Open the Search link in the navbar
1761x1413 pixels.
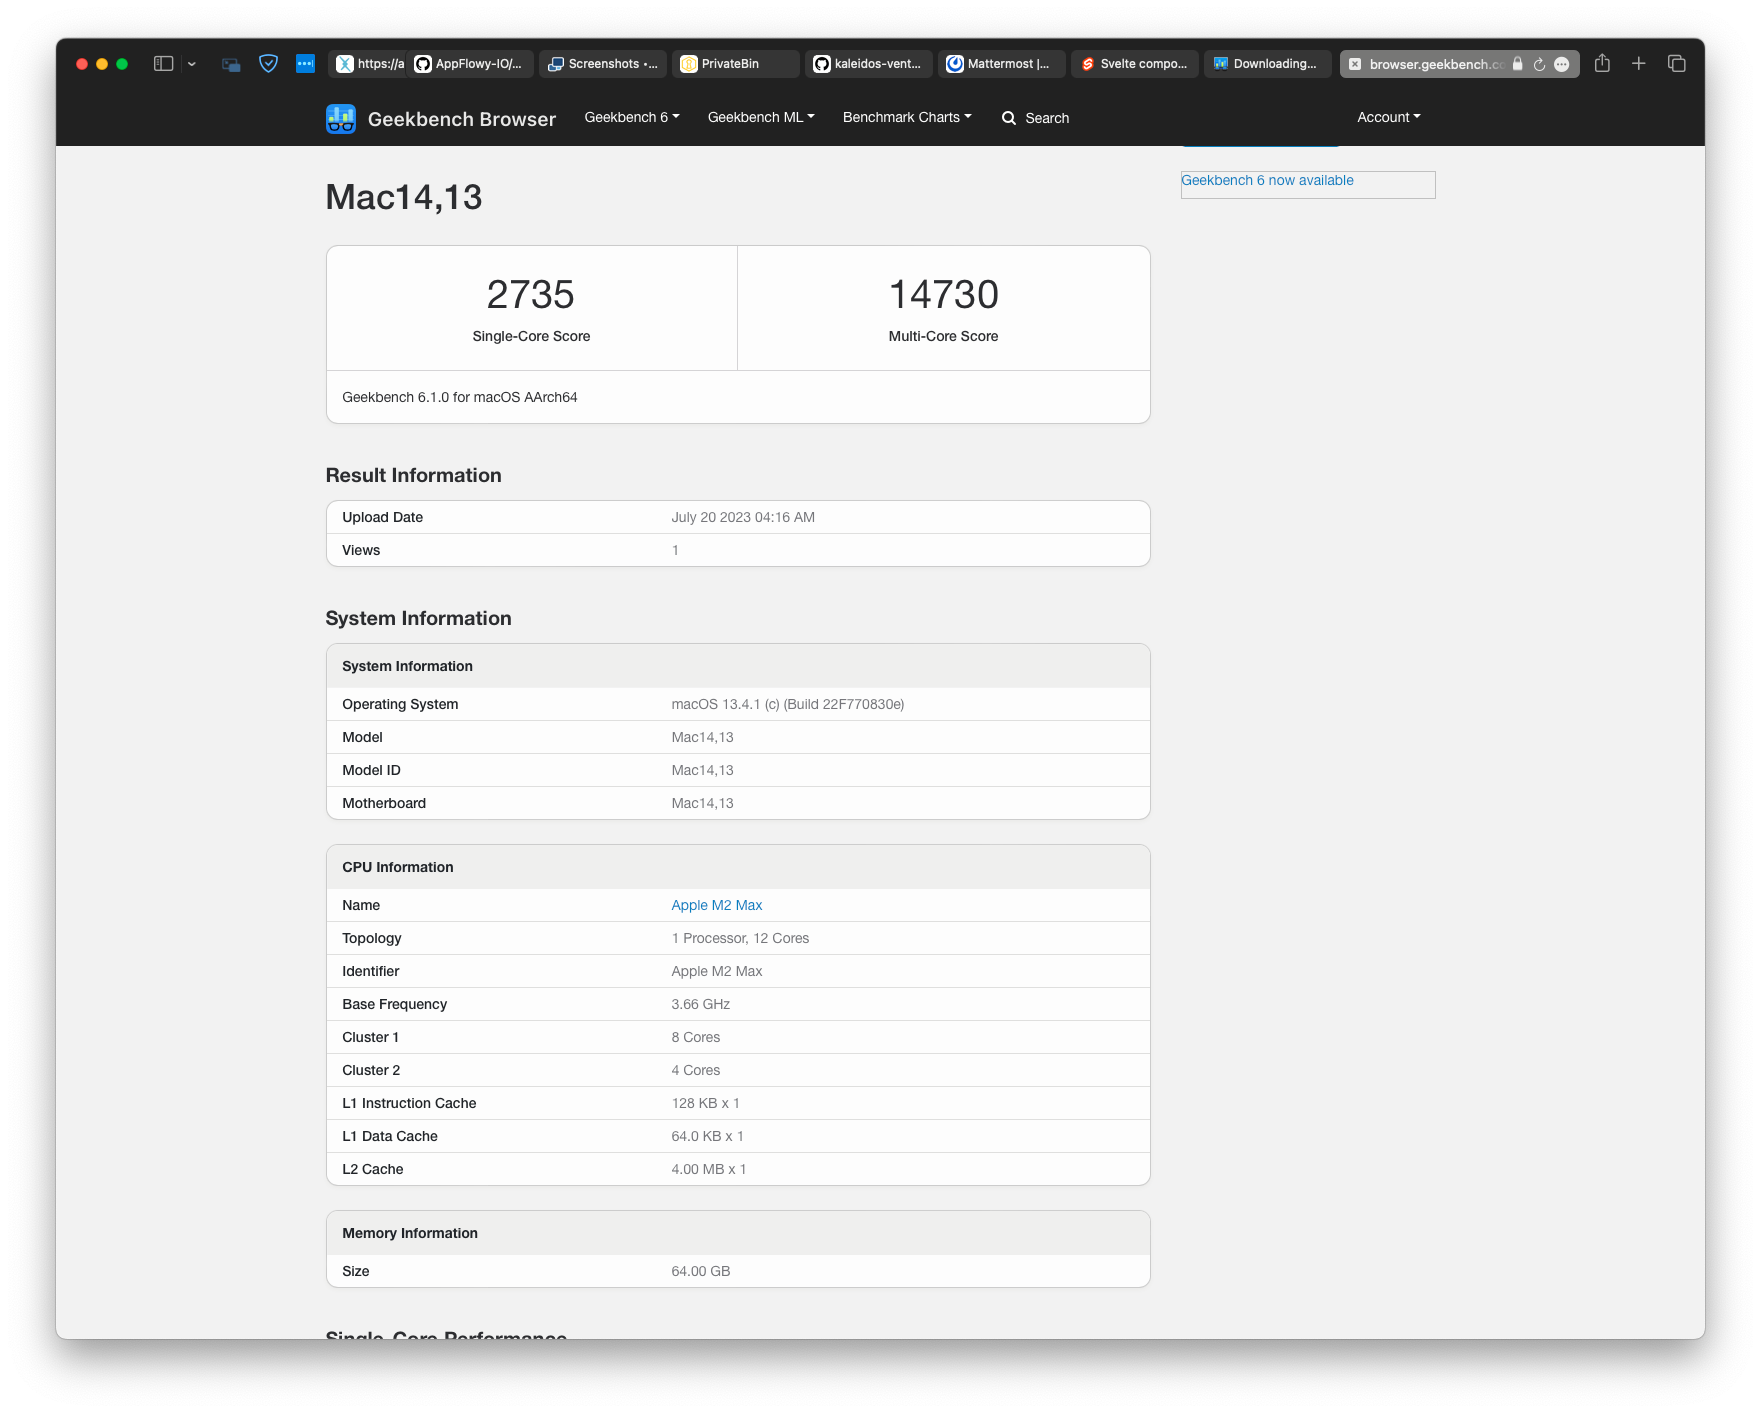point(1036,118)
